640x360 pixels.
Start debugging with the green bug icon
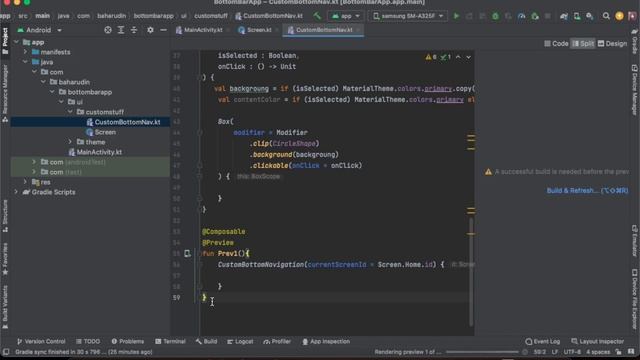[495, 16]
